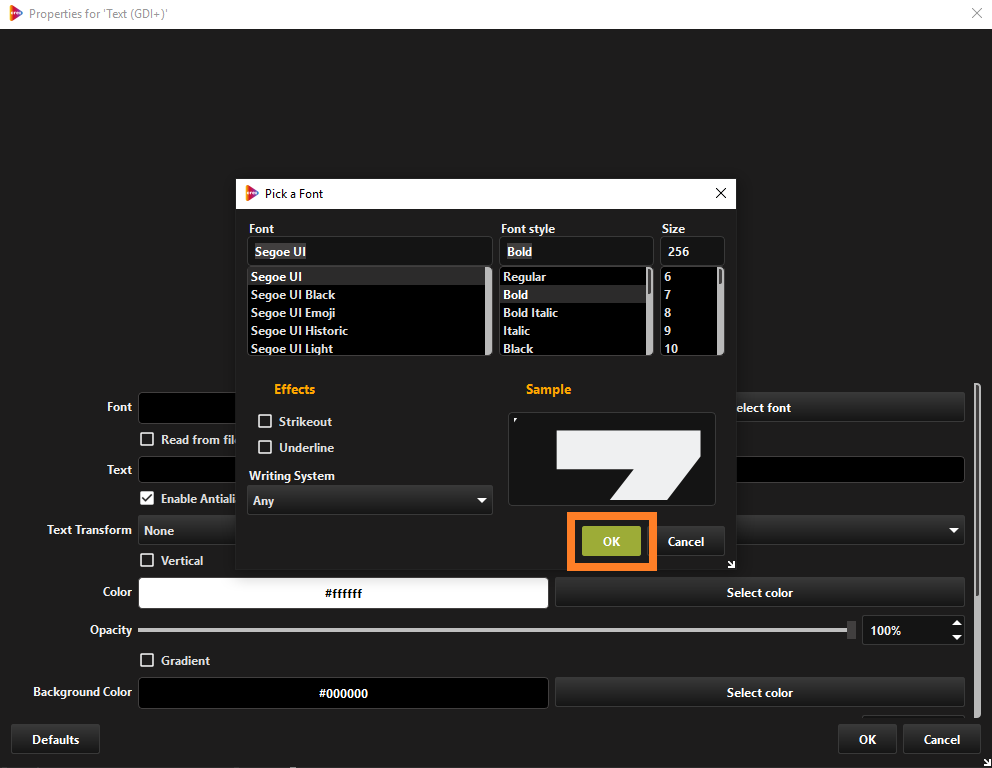Image resolution: width=992 pixels, height=768 pixels.
Task: Click the Opacity slider handle
Action: (851, 630)
